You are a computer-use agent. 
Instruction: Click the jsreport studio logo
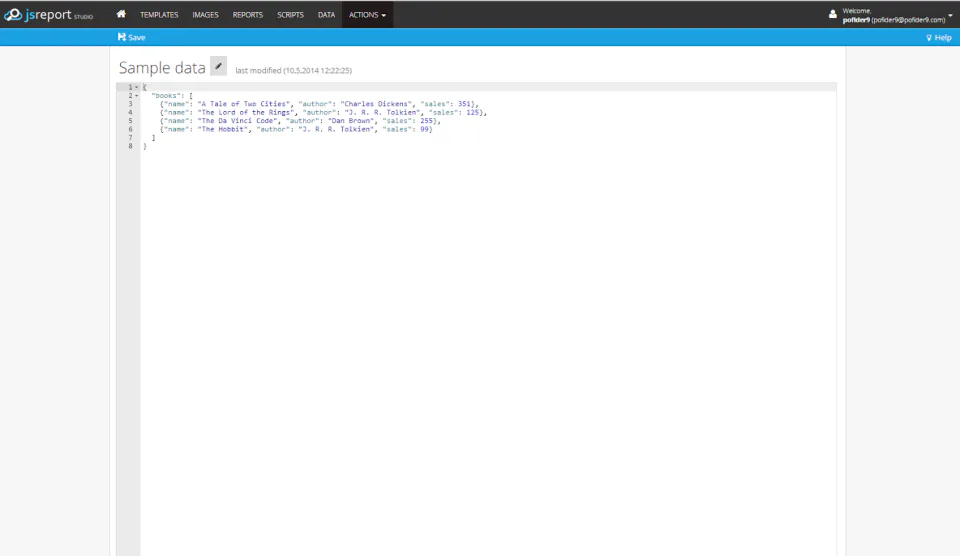[x=48, y=15]
